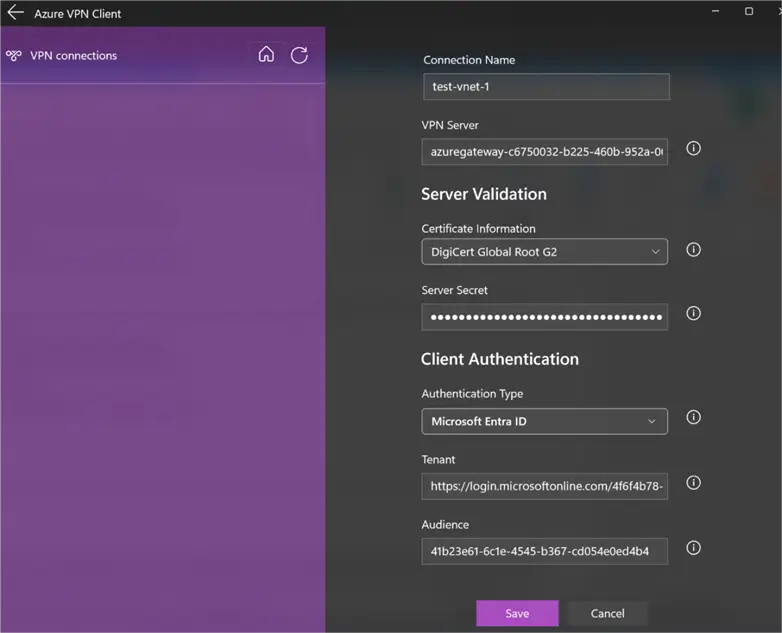Show info for the Tenant field
The height and width of the screenshot is (633, 782).
click(693, 482)
